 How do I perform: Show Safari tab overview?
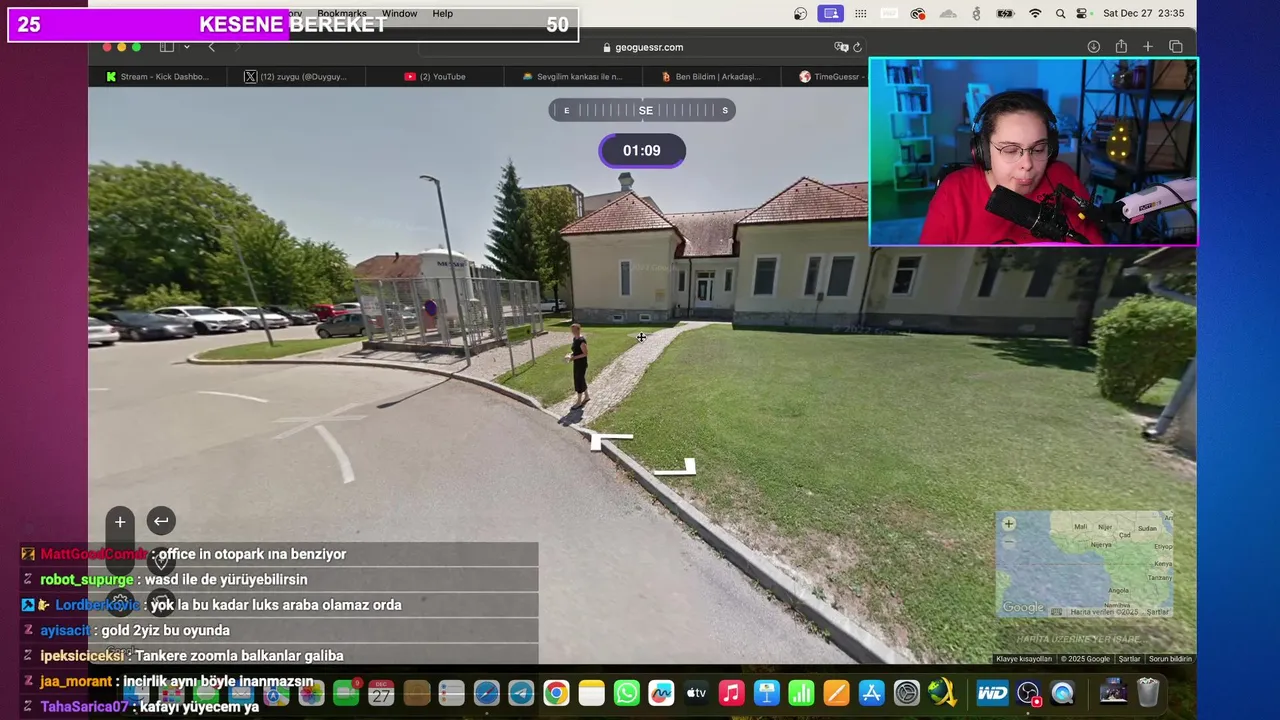click(x=1176, y=47)
